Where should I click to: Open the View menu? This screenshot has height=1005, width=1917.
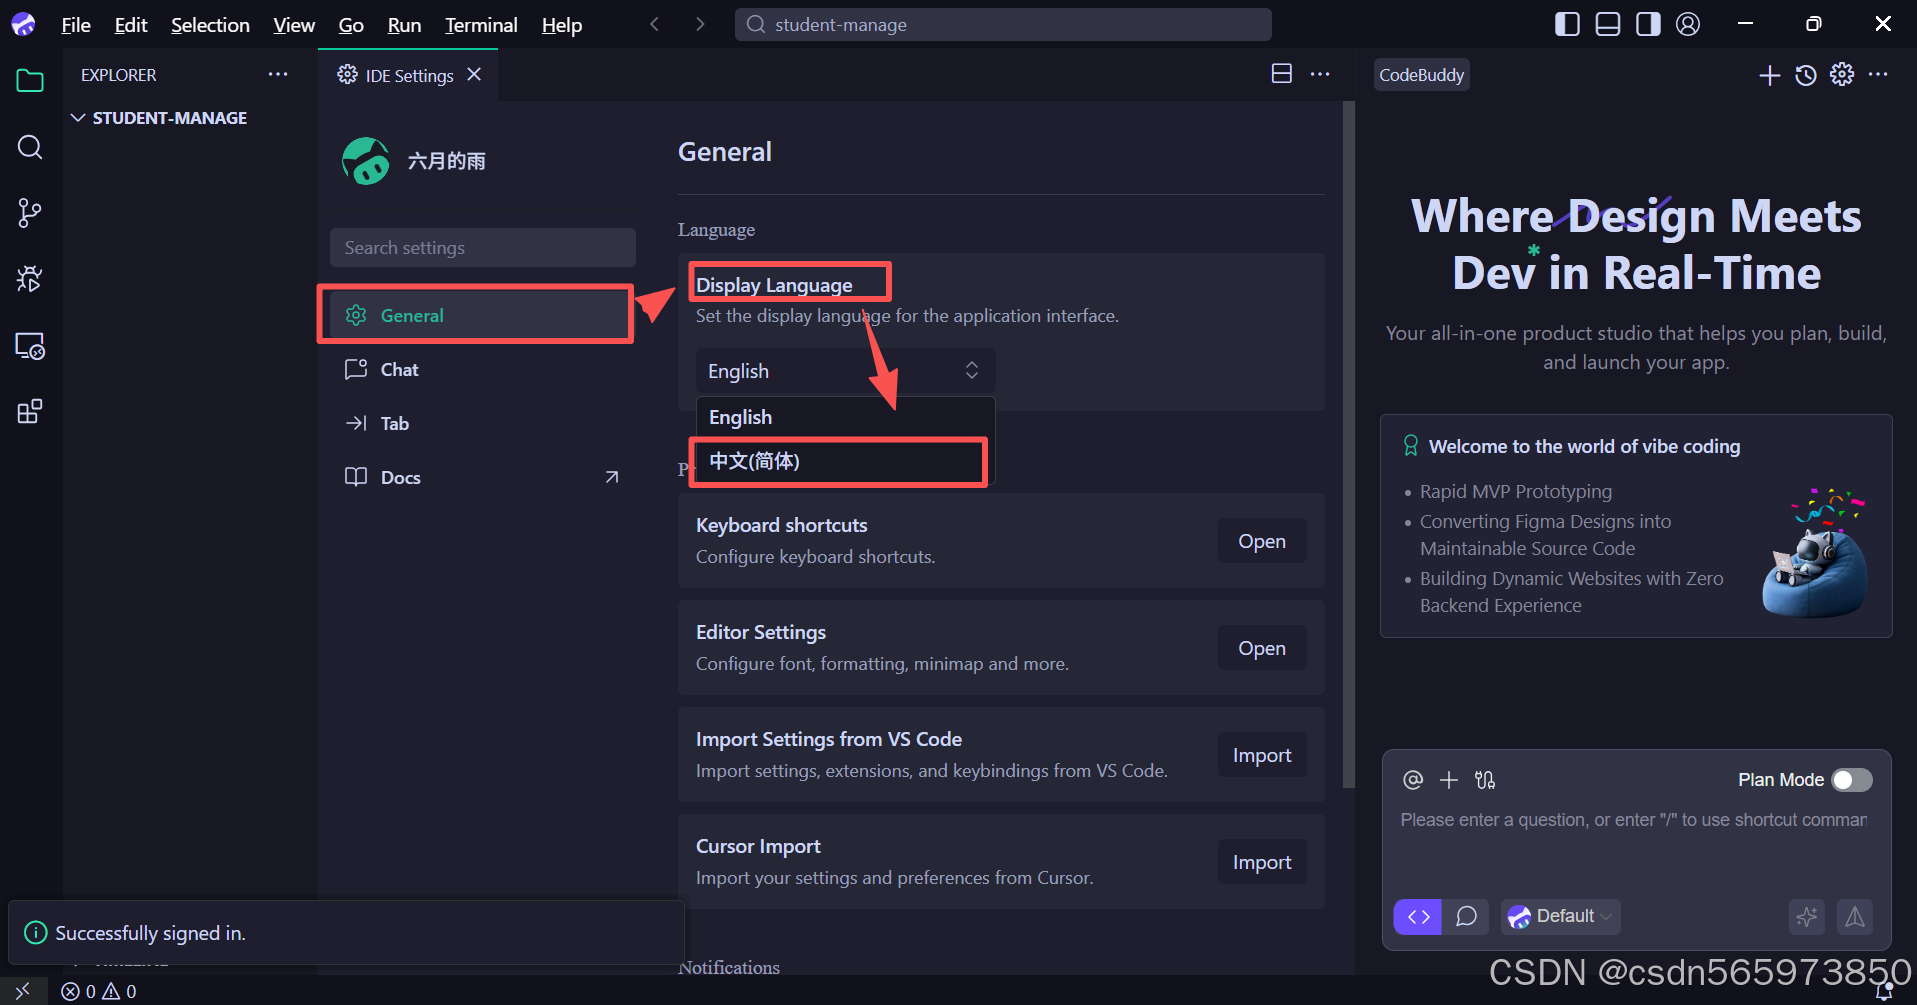pyautogui.click(x=294, y=25)
